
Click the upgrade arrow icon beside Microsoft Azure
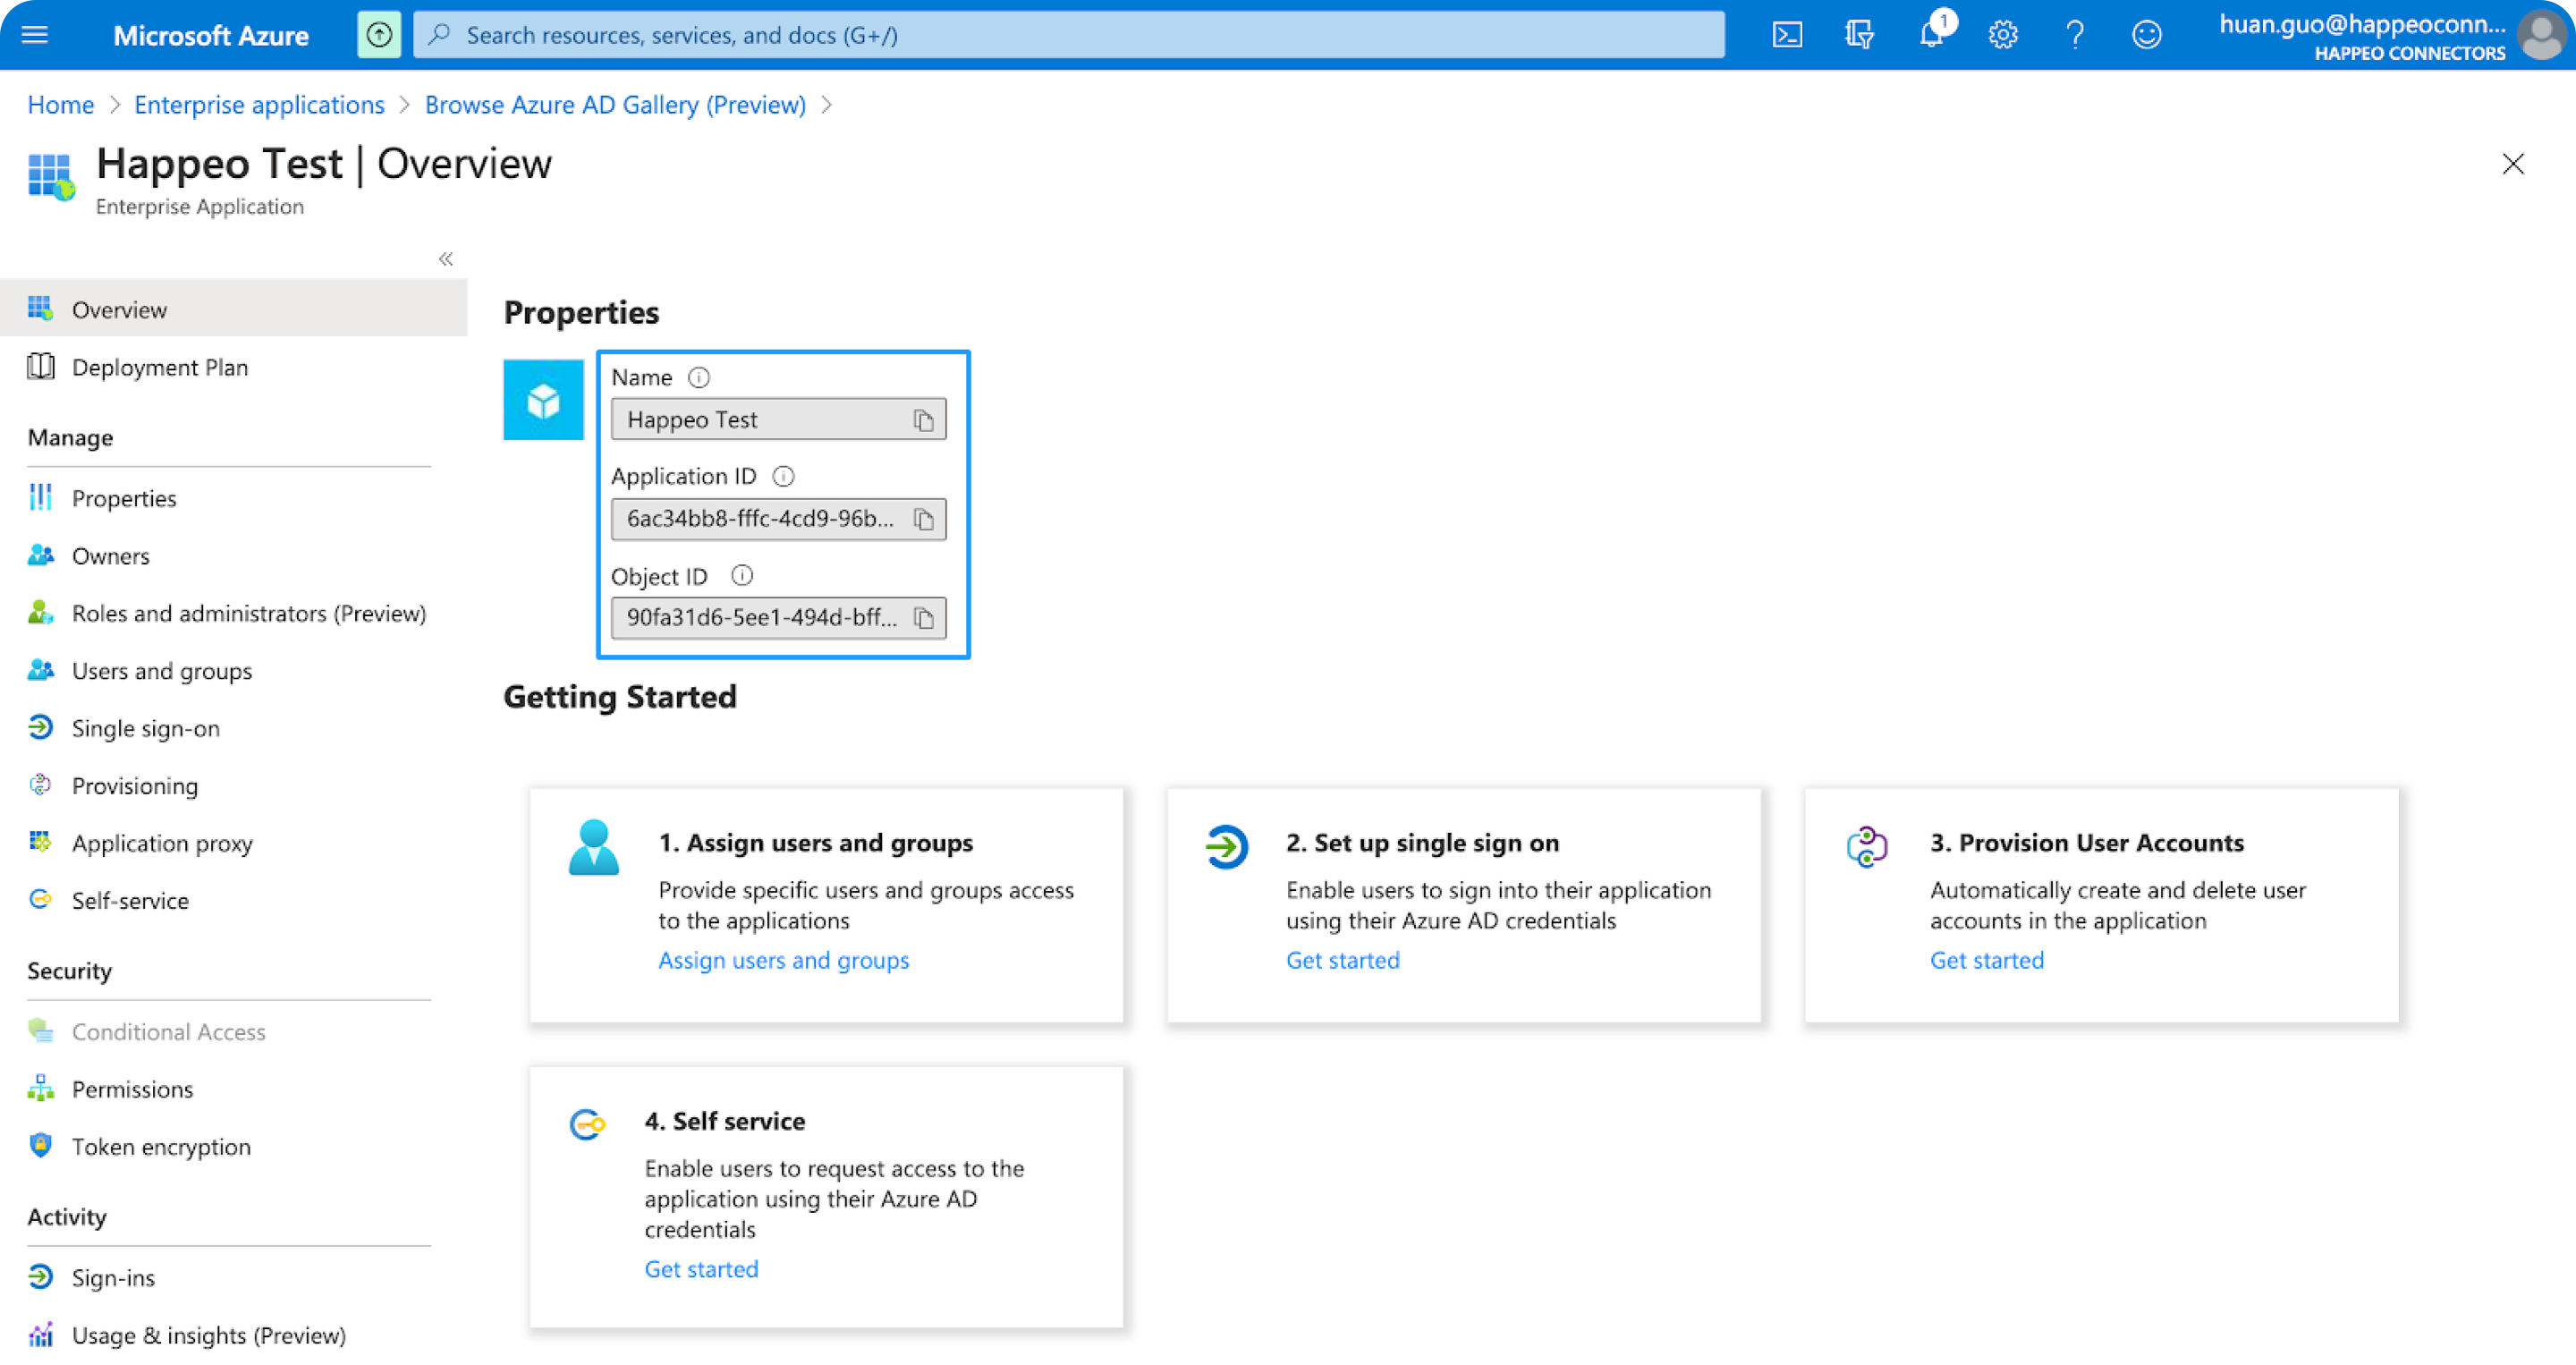coord(379,35)
